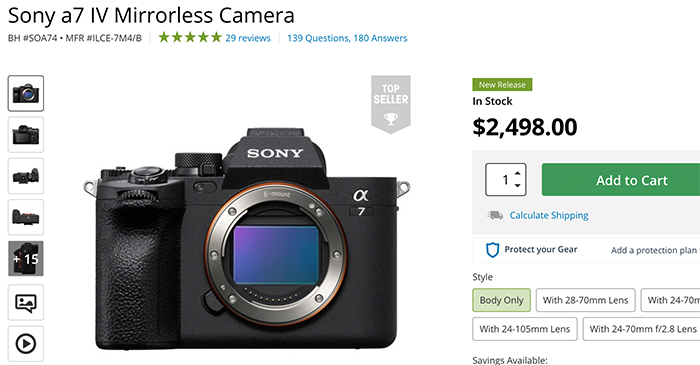Screen dimensions: 700x365
Task: Choose With 24-70mm f/2.8 Lens style
Action: tap(642, 329)
